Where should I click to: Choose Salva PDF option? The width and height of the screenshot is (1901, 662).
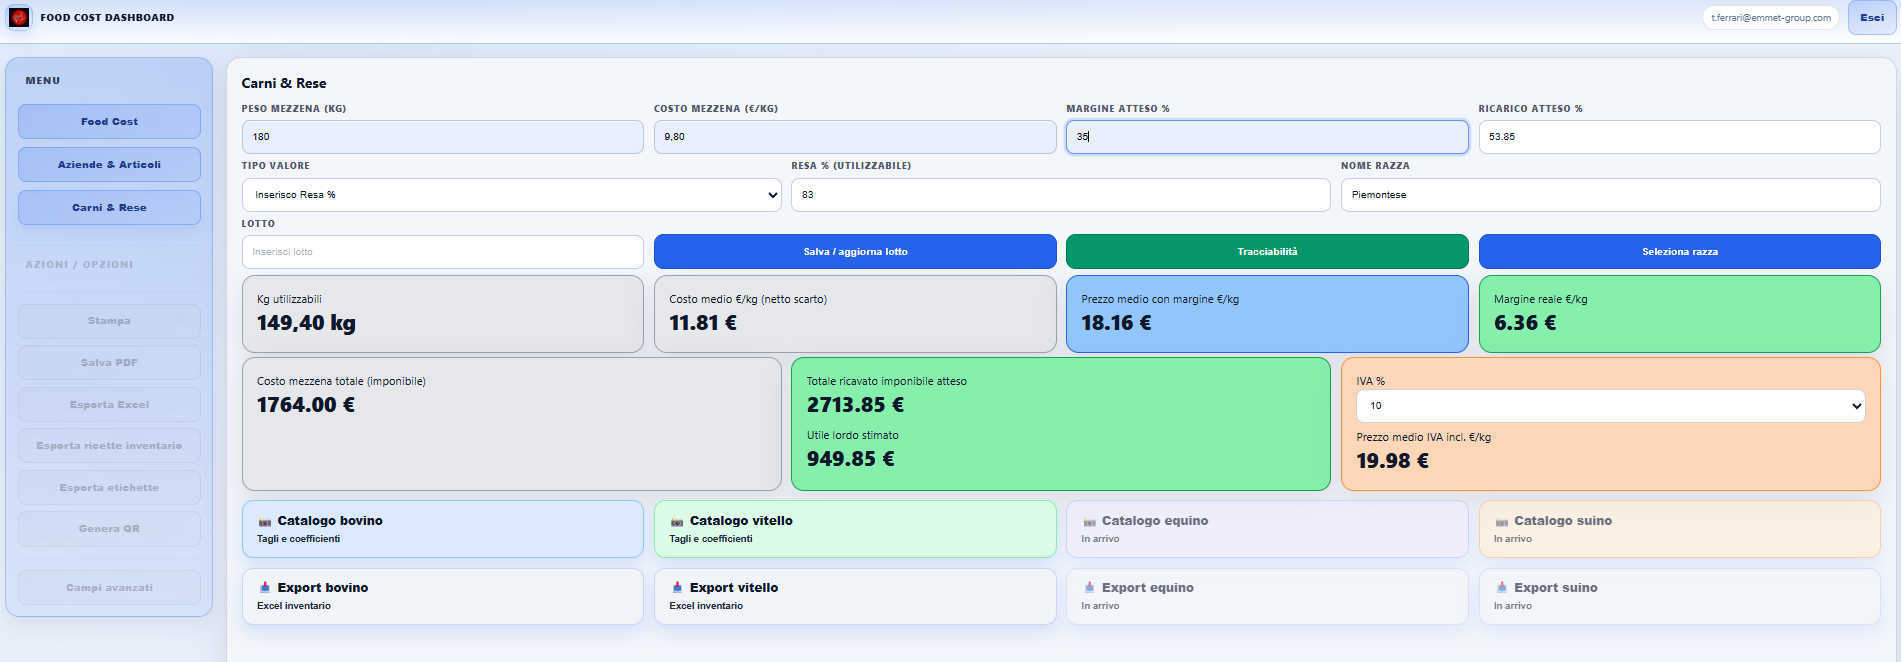[109, 363]
